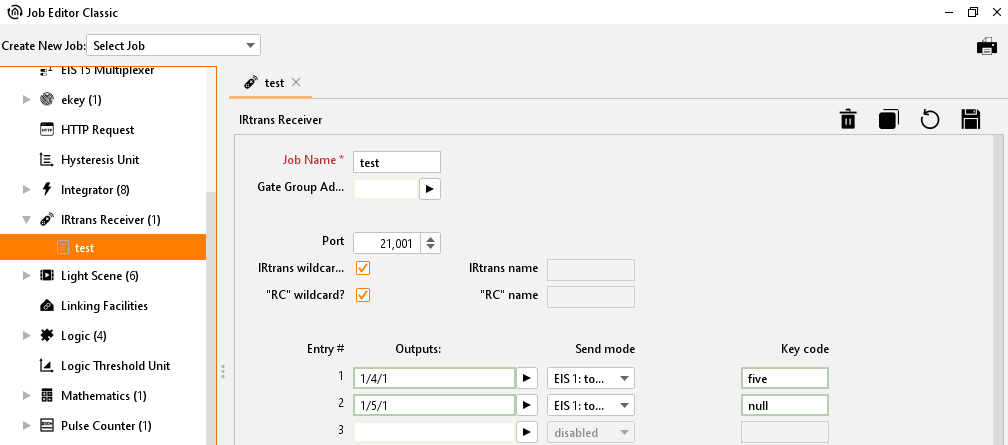Open the Create New Job dropdown
Image resolution: width=1008 pixels, height=445 pixels.
click(174, 46)
